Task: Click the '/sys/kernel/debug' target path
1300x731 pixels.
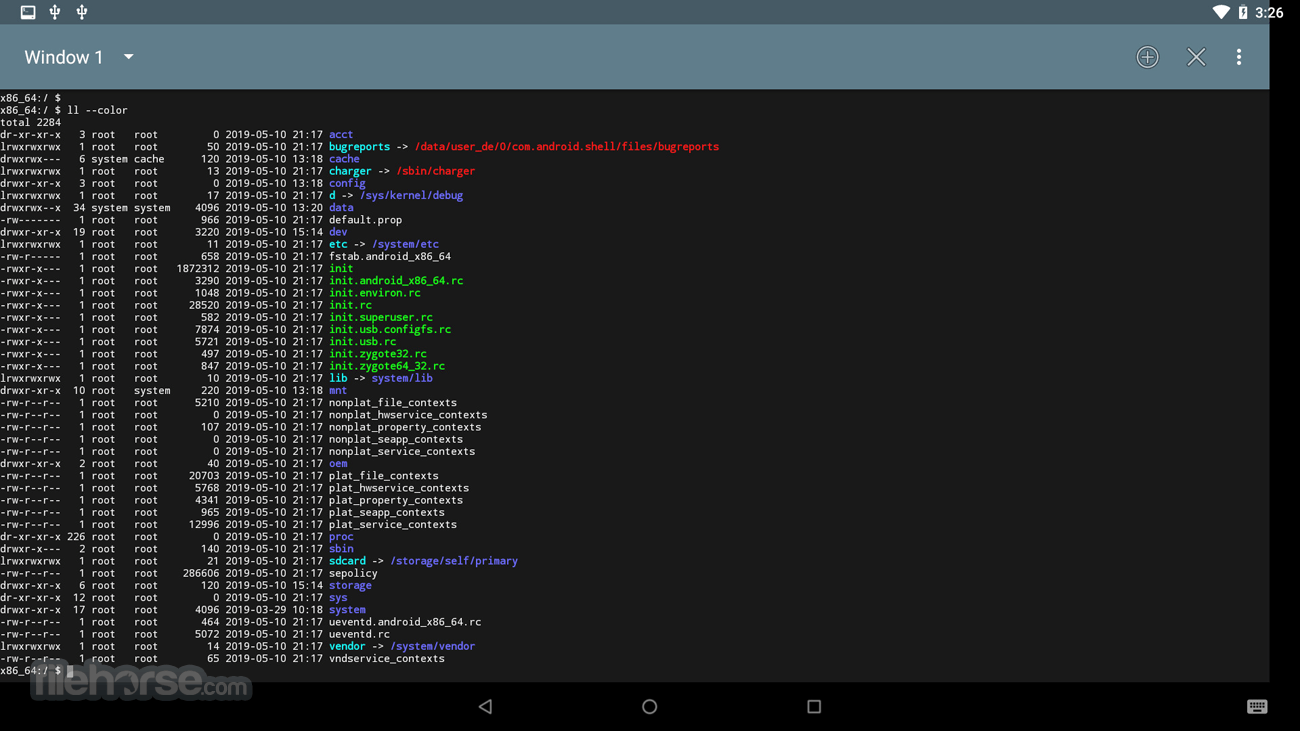Action: [x=411, y=195]
